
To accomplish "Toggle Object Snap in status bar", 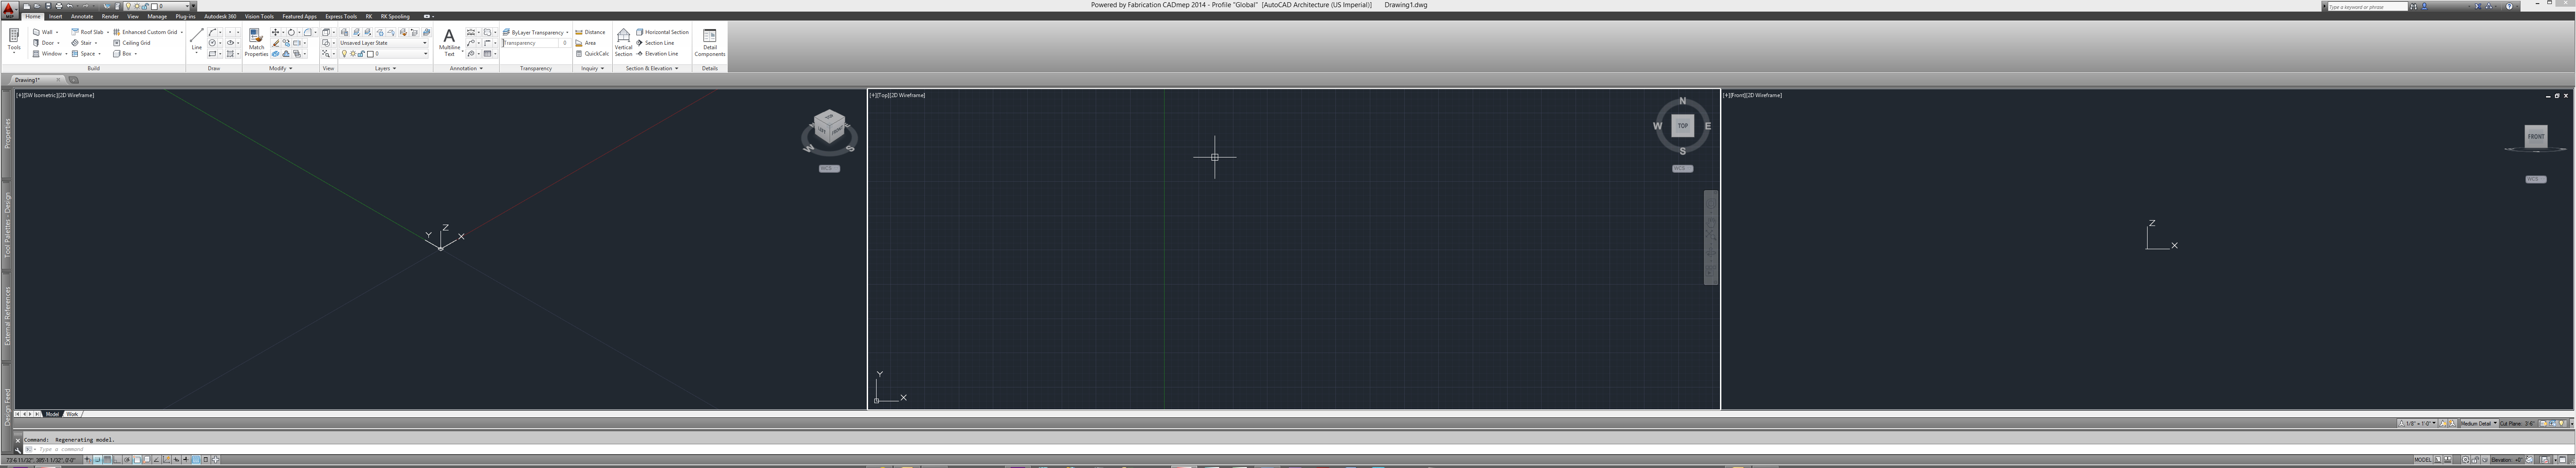I will tap(137, 460).
